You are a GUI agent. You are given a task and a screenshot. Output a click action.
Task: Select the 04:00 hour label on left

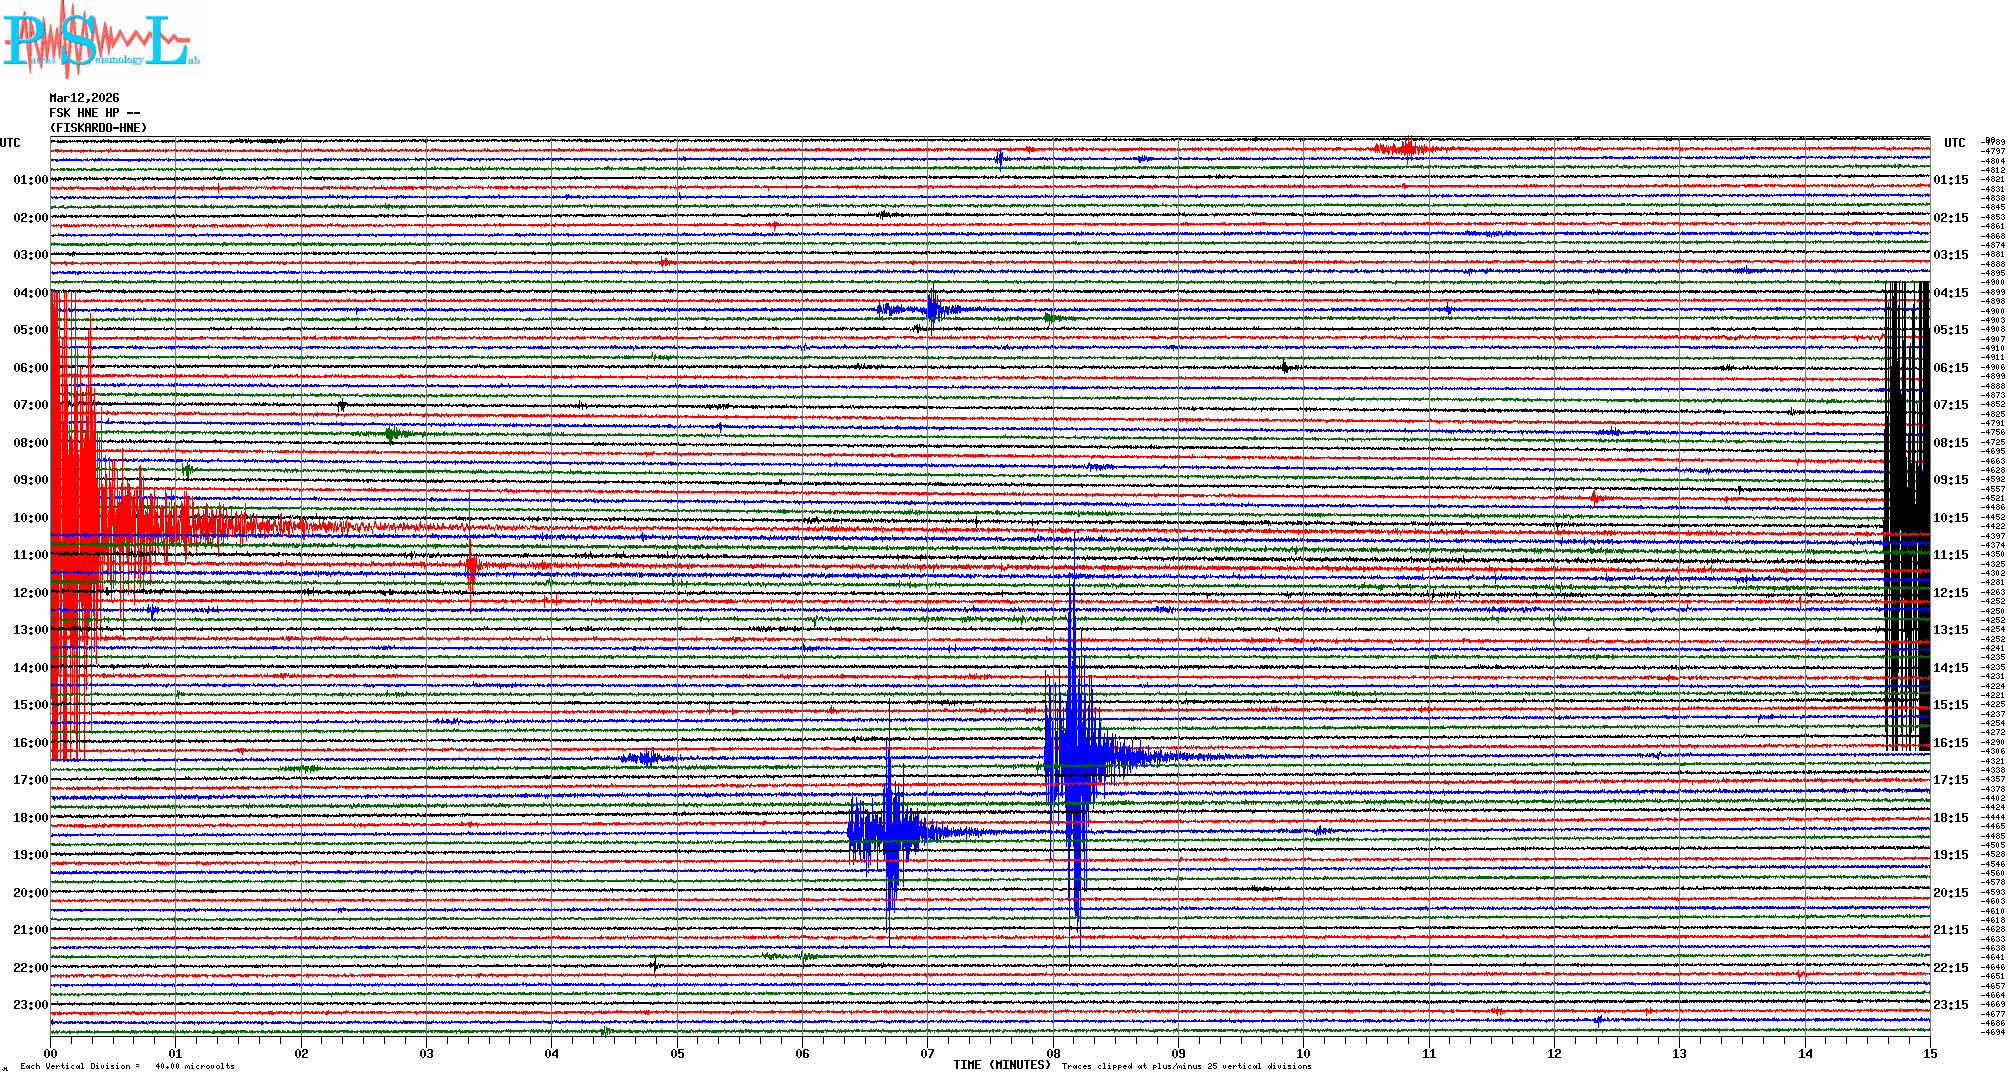point(30,293)
